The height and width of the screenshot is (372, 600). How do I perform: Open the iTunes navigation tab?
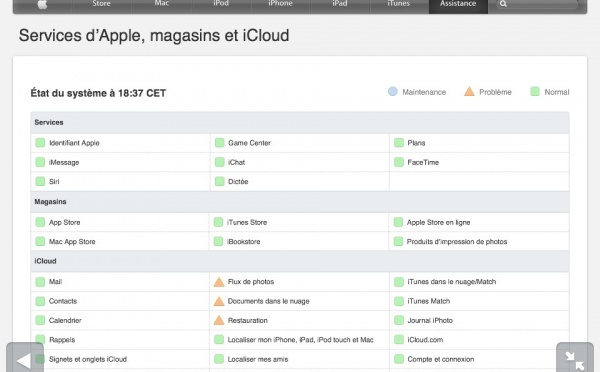pyautogui.click(x=398, y=3)
